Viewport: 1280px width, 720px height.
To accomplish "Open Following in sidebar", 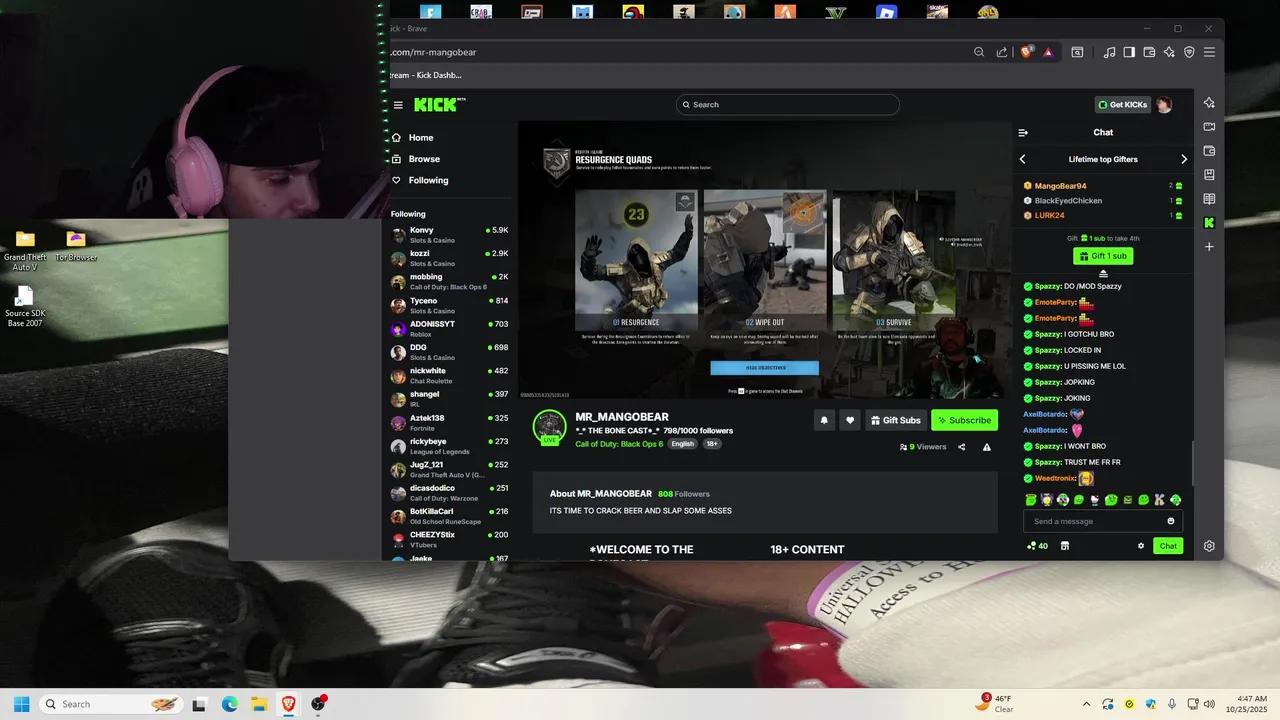I will click(x=428, y=180).
